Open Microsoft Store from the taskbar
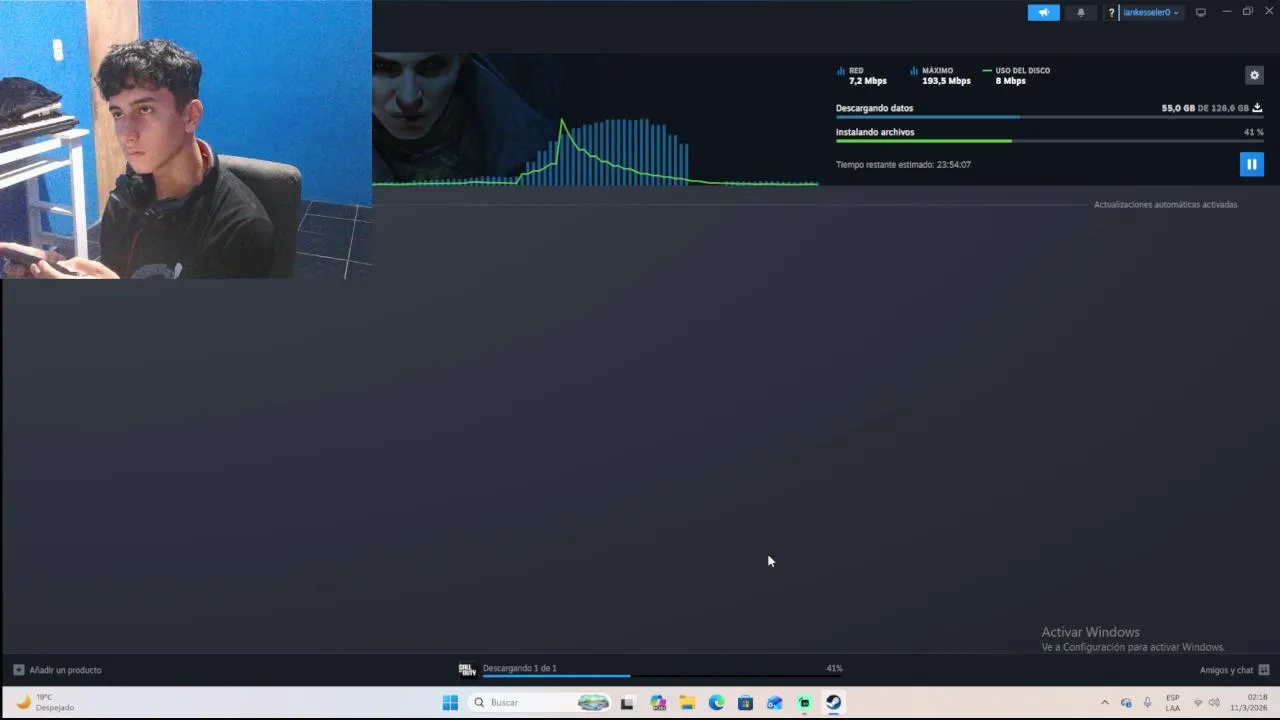 coord(745,703)
